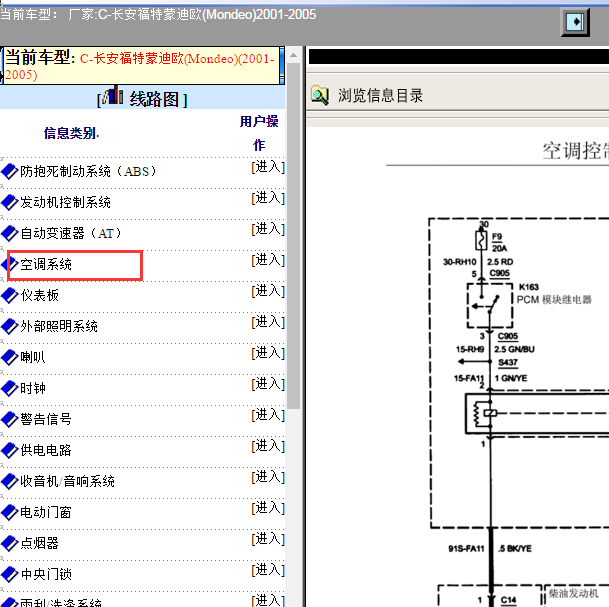This screenshot has width=609, height=607.
Task: Click the book icon beside 自动变速器（AT）
Action: (10, 233)
